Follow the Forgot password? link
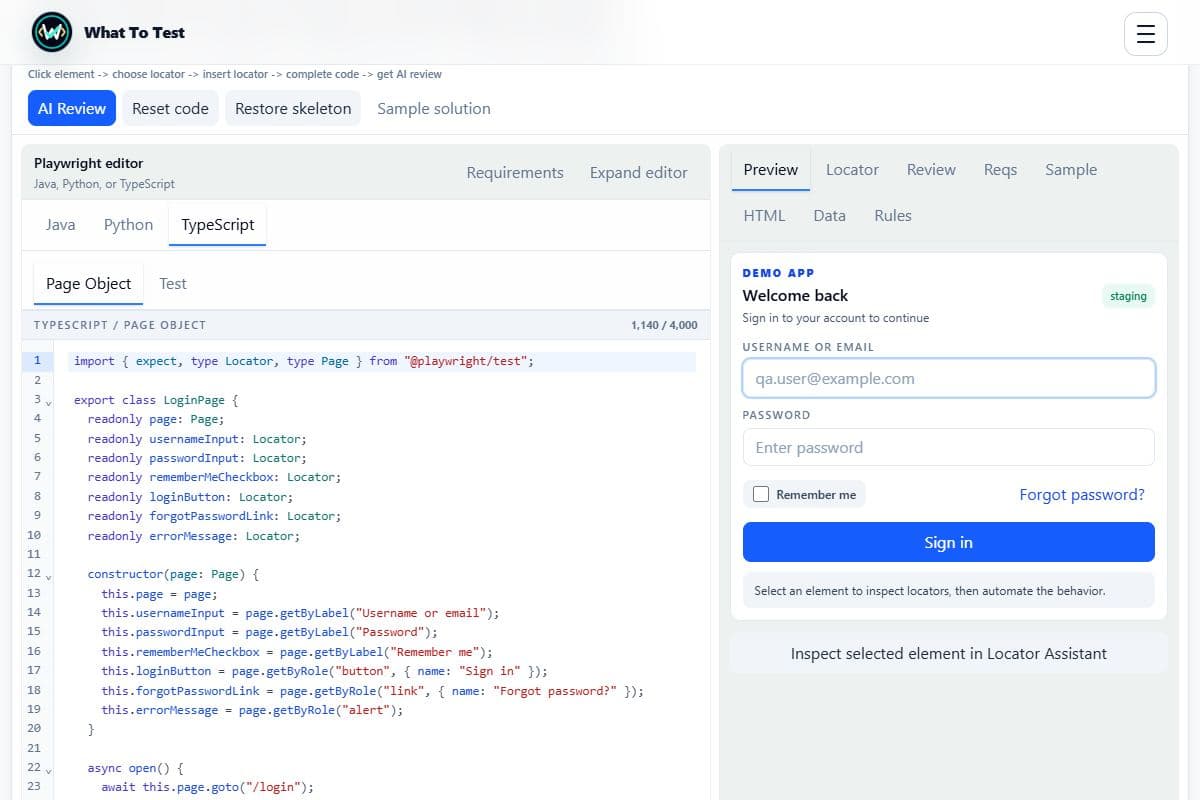1200x800 pixels. (x=1082, y=494)
